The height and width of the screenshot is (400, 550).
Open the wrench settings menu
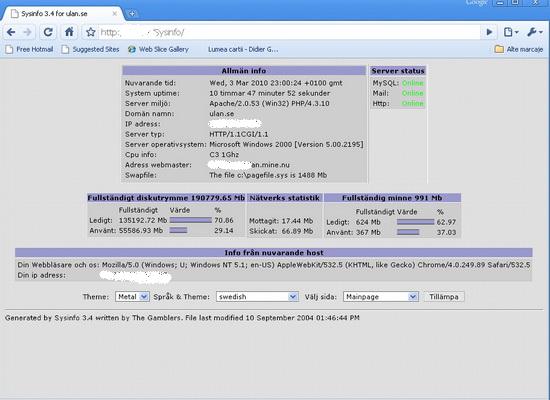(535, 32)
